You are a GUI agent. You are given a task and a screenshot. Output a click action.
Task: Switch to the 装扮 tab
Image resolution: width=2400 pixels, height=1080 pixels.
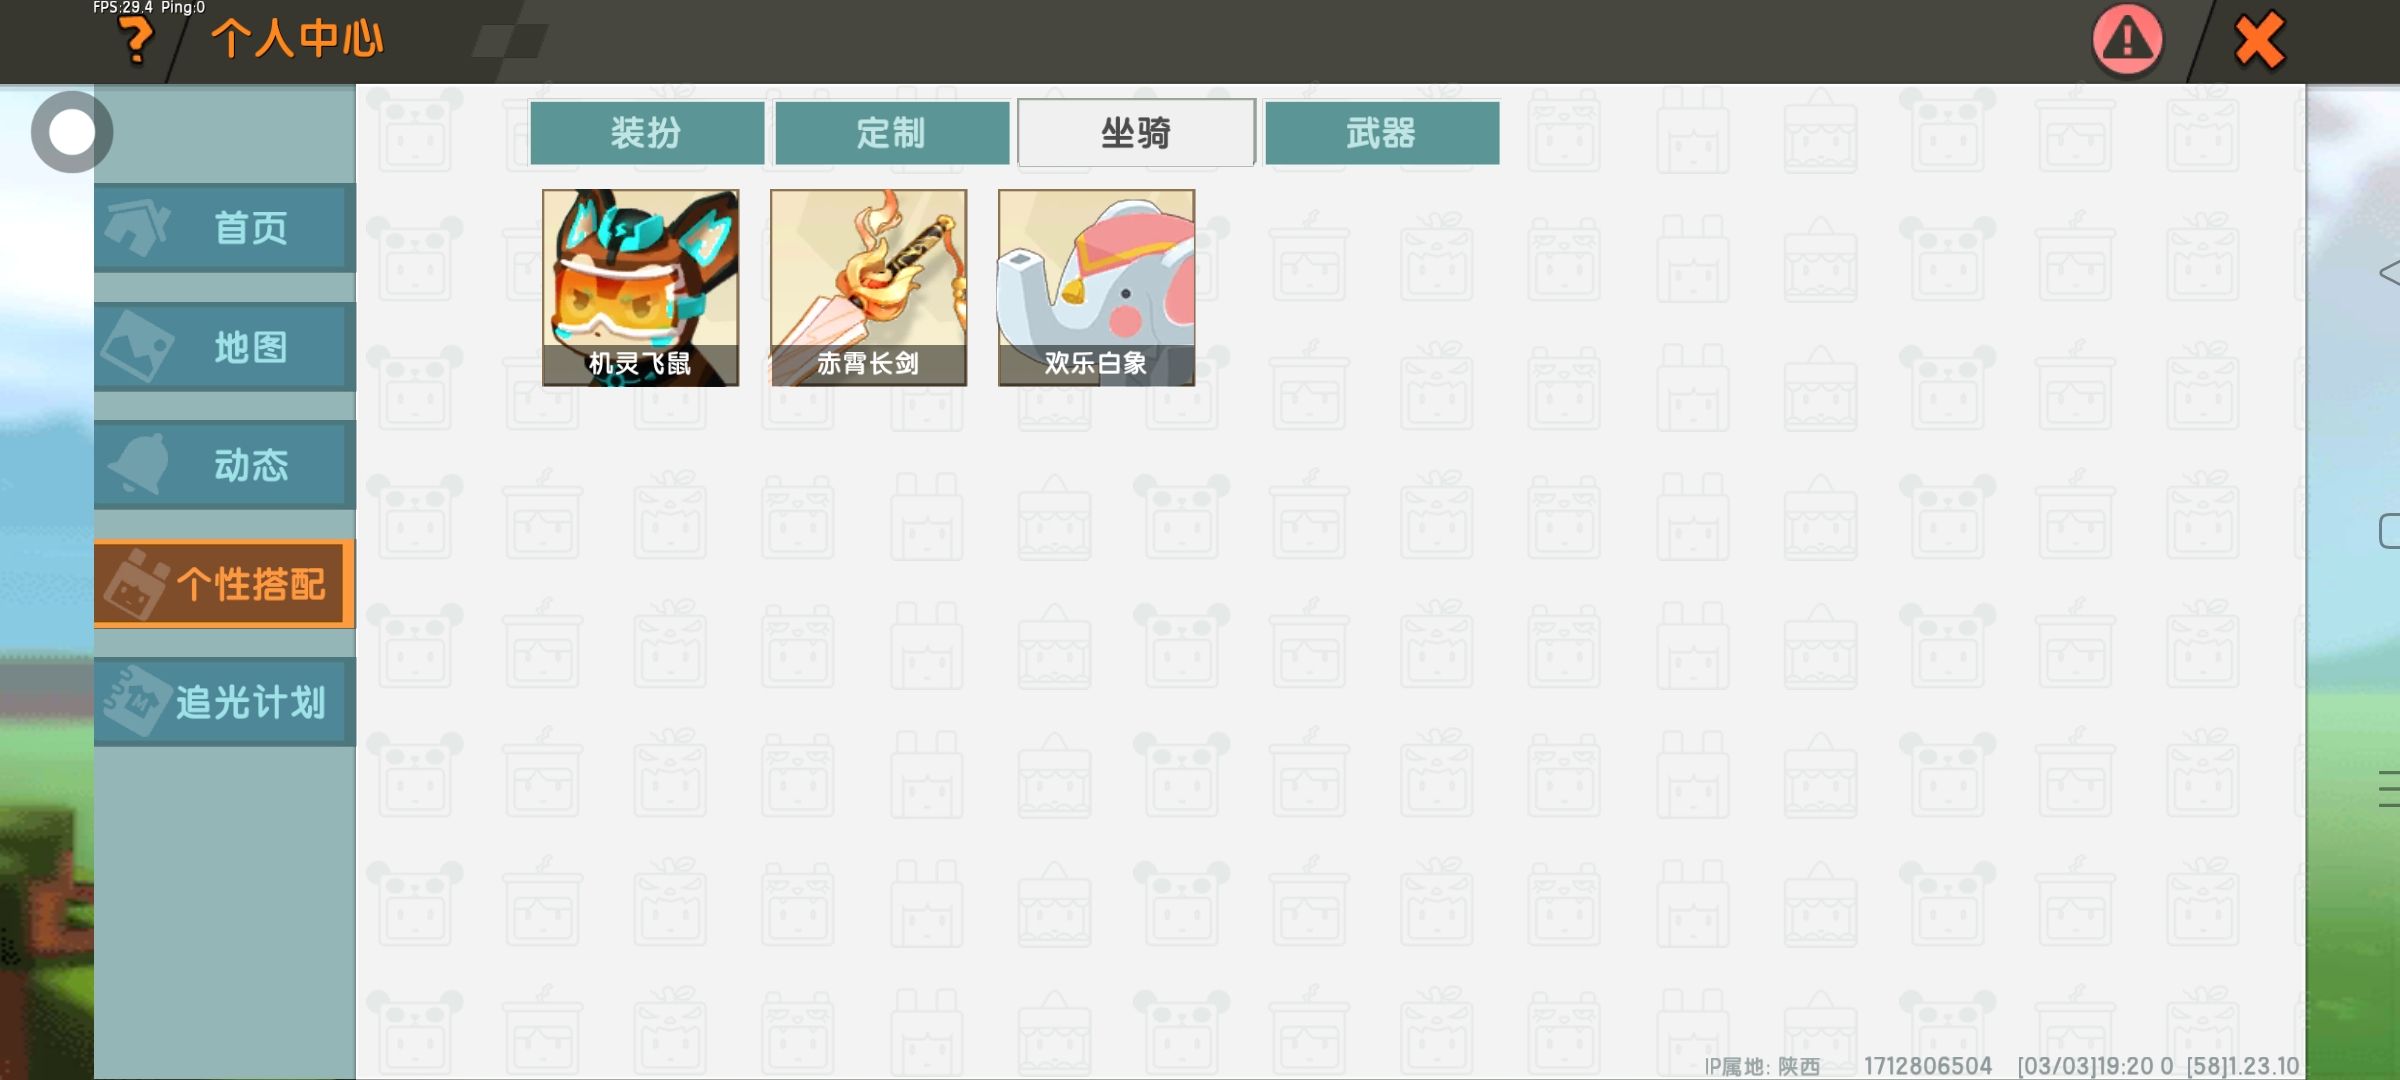coord(647,132)
